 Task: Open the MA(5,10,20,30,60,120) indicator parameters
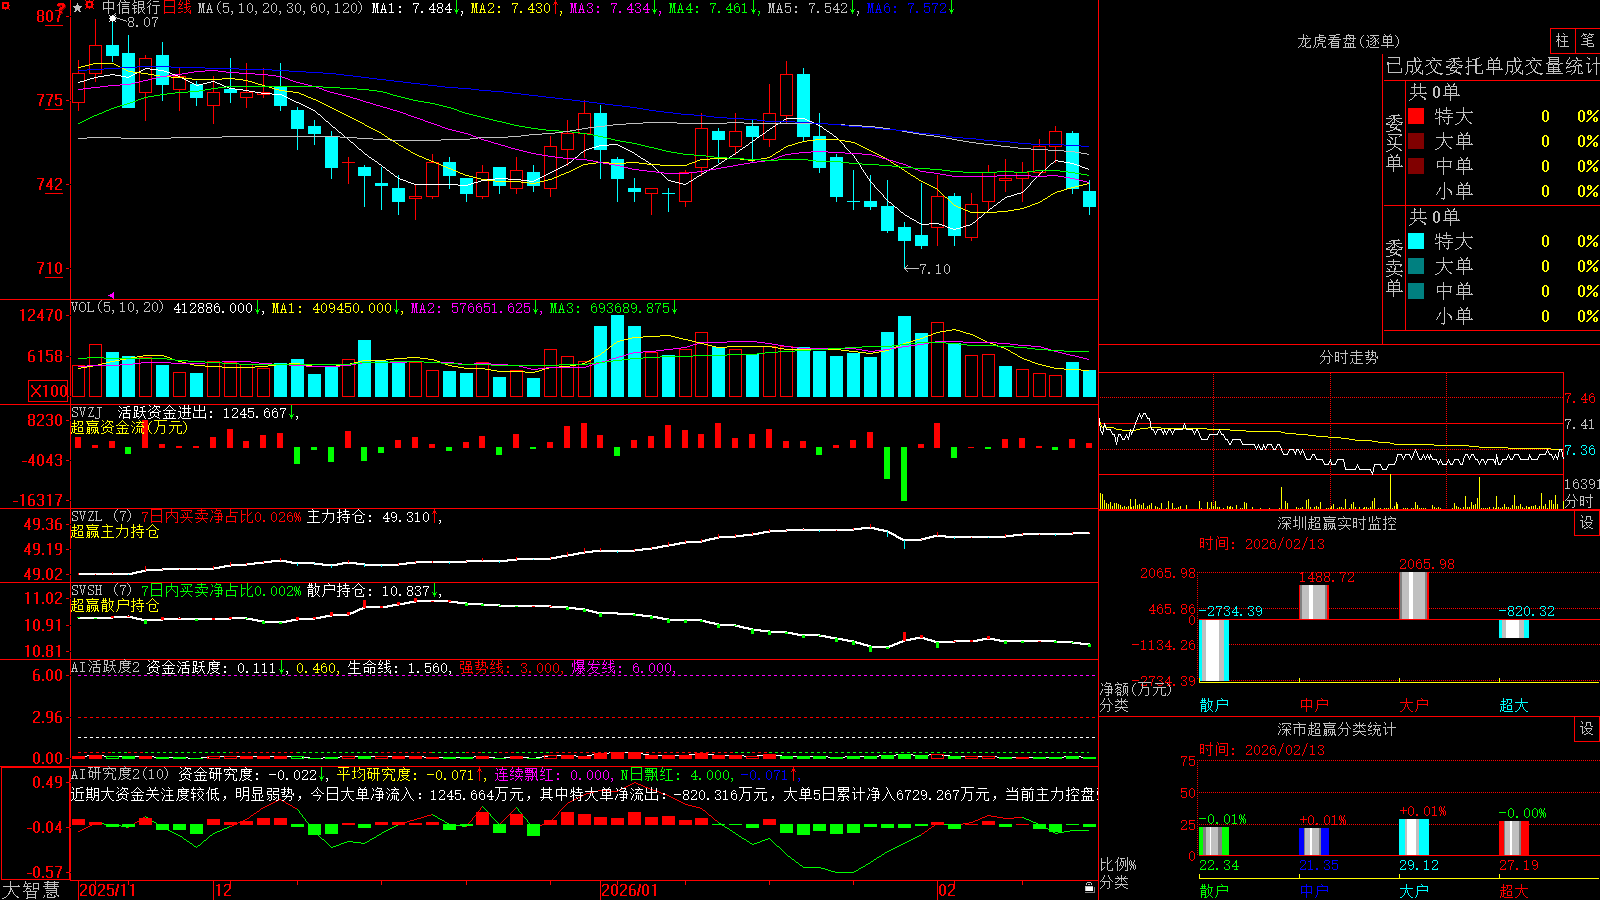click(x=280, y=8)
